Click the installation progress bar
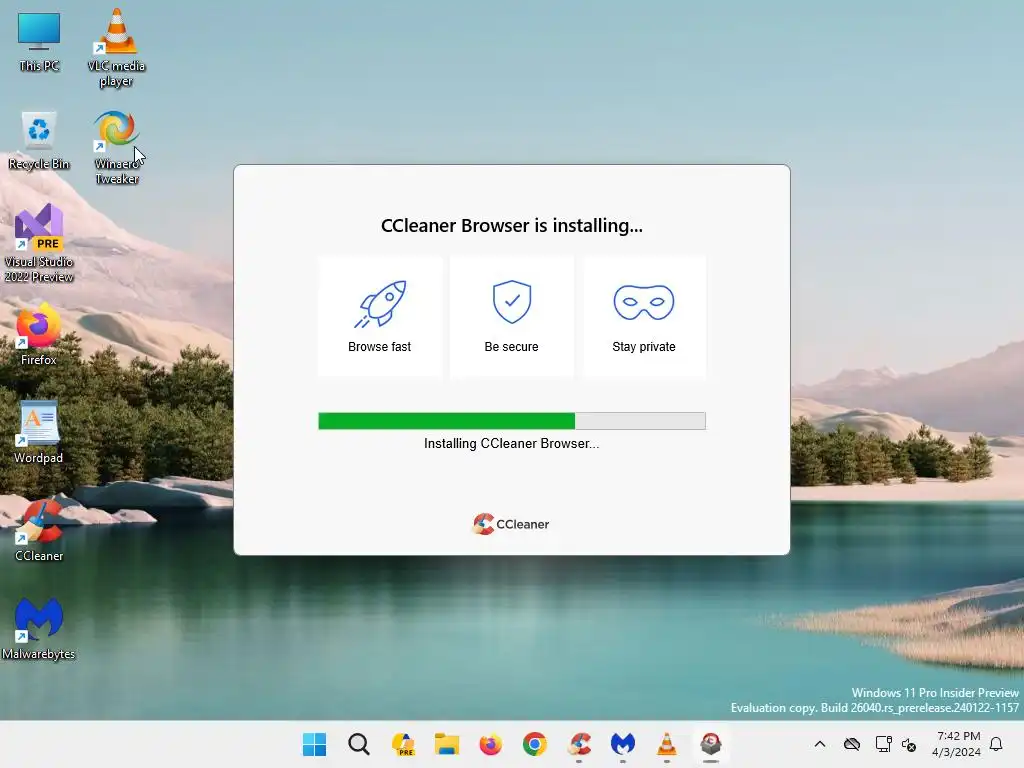This screenshot has width=1024, height=768. click(x=511, y=421)
